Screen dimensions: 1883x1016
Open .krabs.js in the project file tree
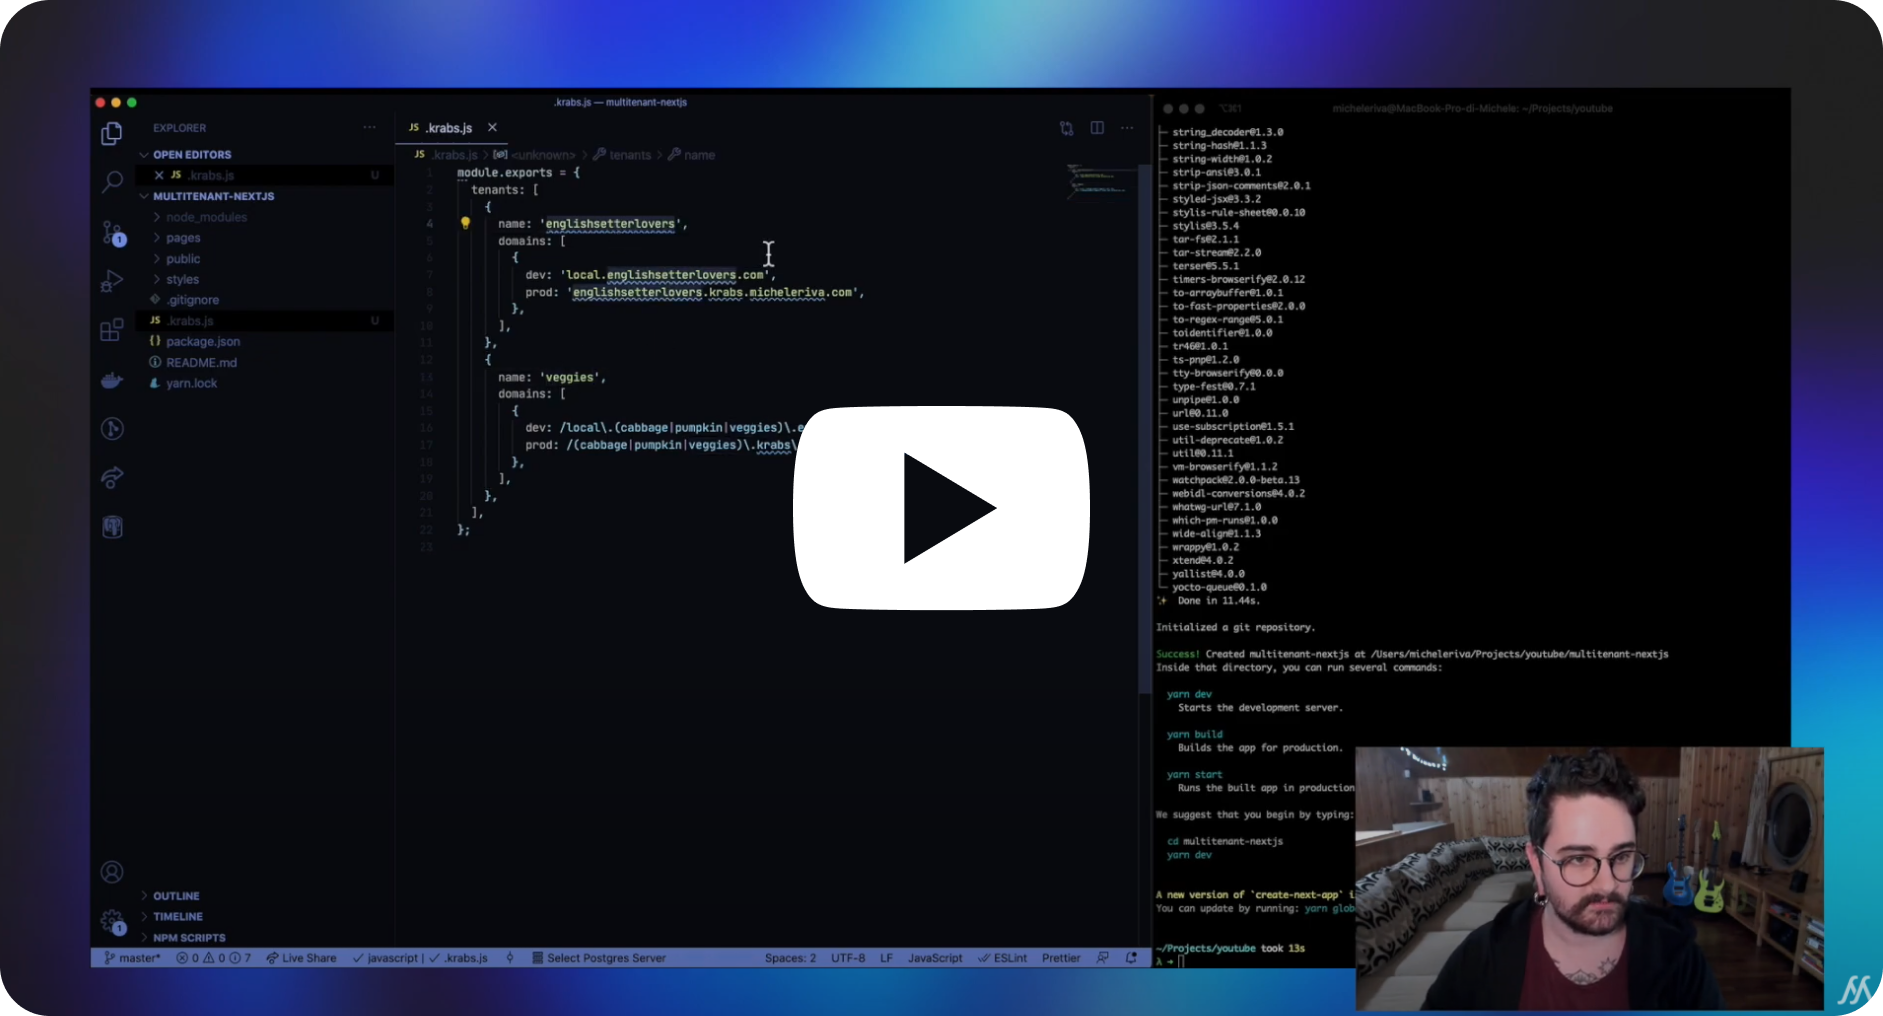coord(190,321)
